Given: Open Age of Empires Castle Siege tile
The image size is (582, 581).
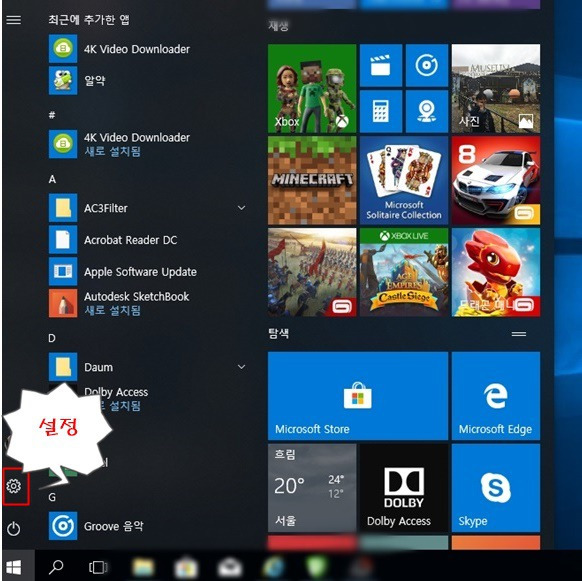Looking at the screenshot, I should (404, 272).
